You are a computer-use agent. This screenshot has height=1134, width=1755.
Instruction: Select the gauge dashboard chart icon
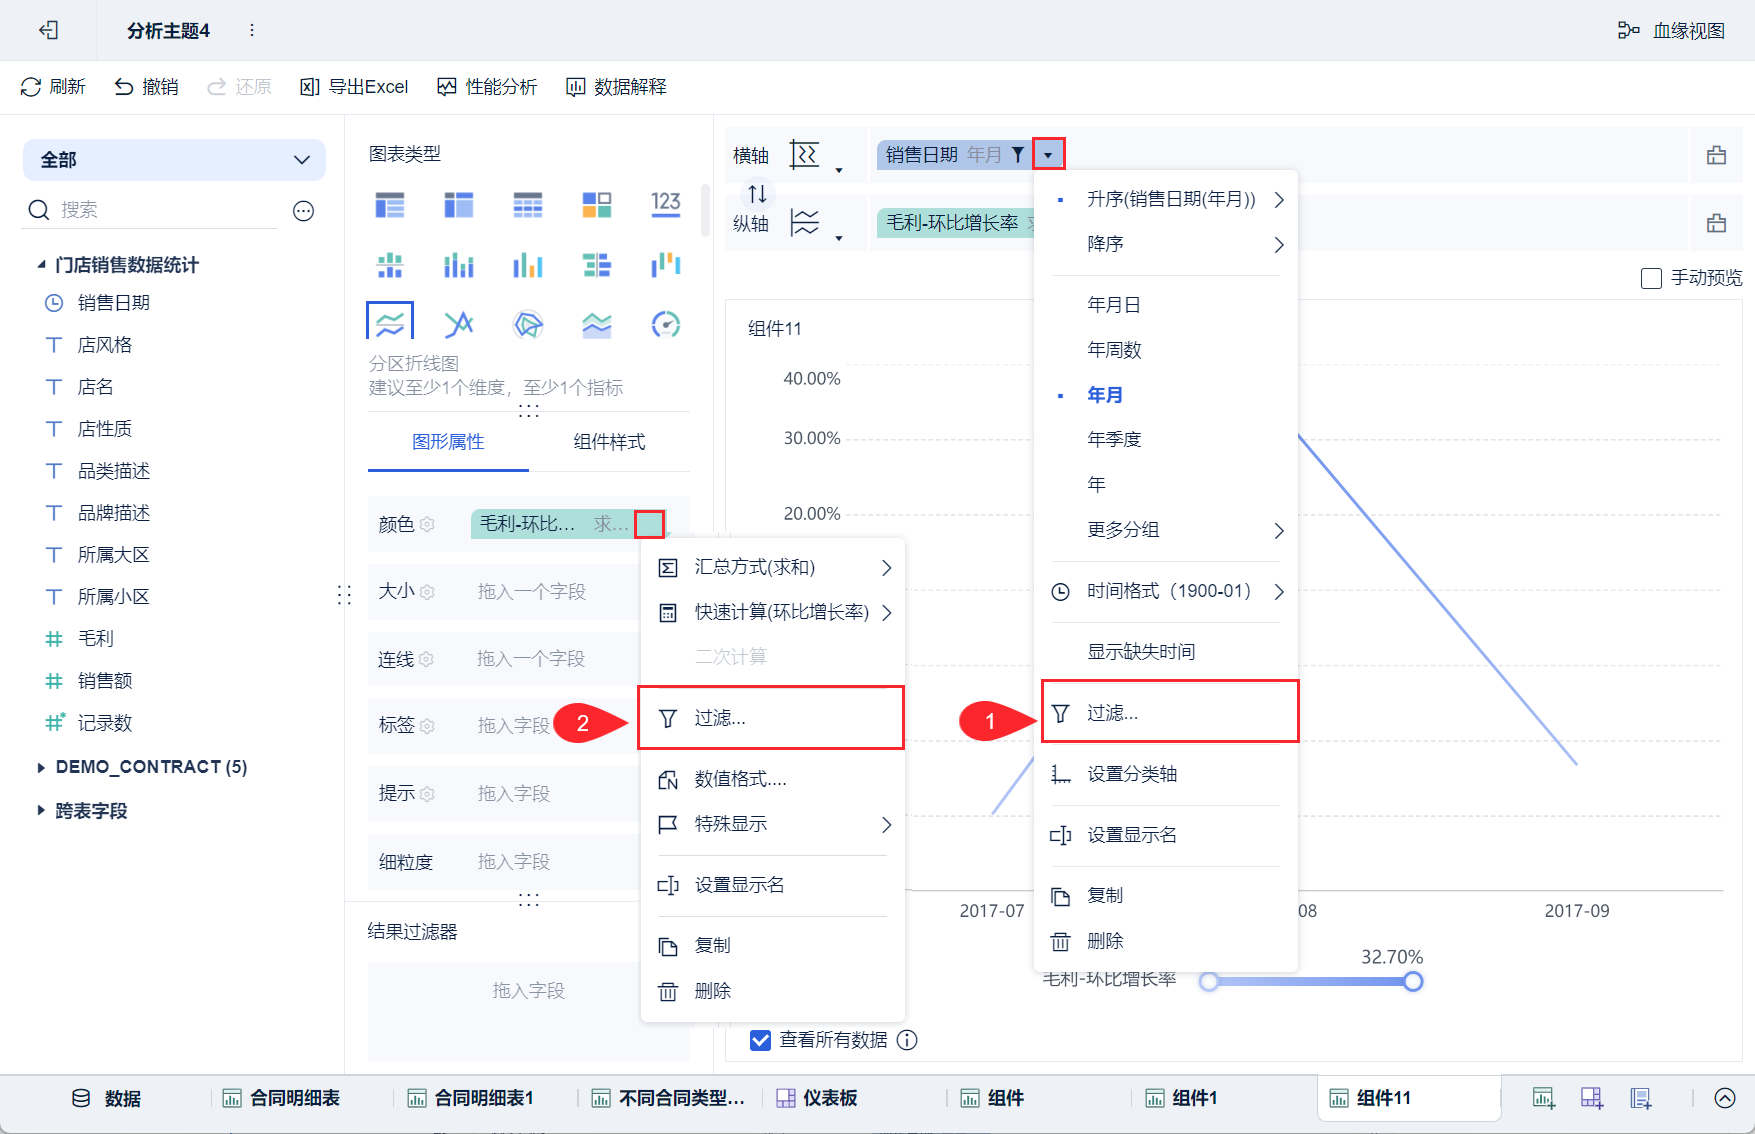666,324
